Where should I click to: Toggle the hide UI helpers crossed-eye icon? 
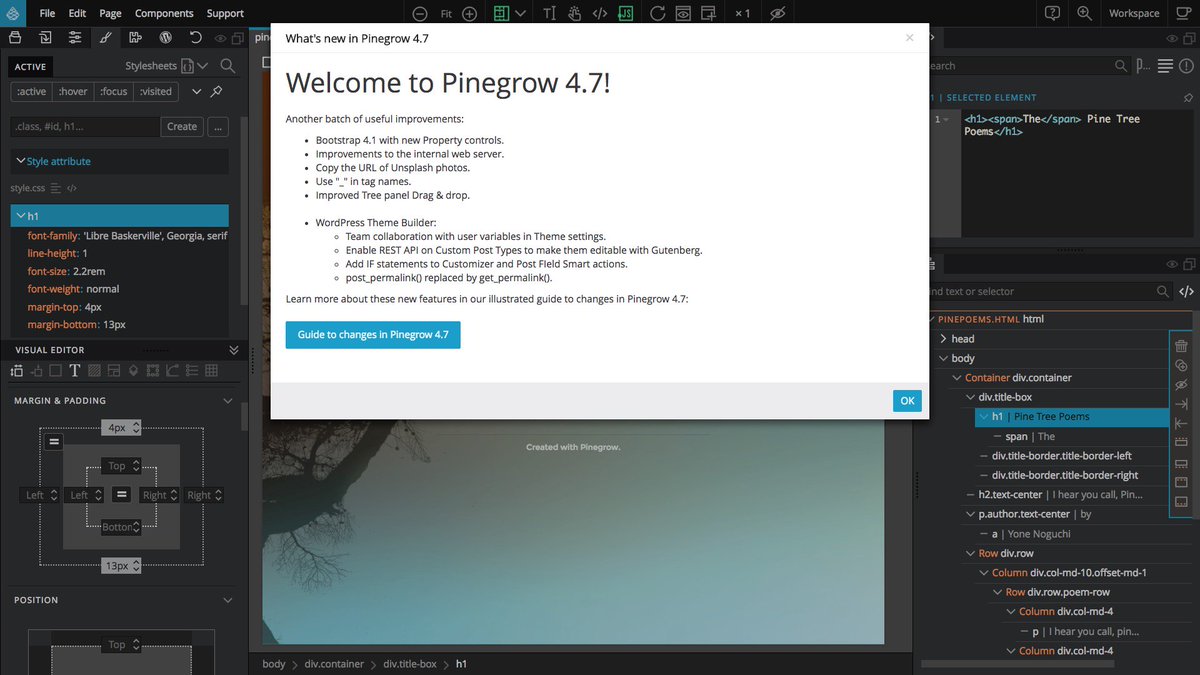click(x=778, y=14)
